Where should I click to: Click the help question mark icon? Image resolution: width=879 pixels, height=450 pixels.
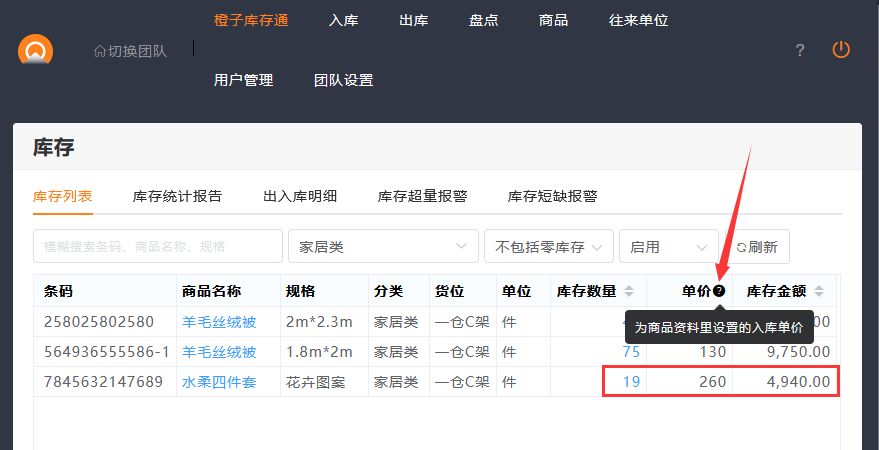pos(800,51)
